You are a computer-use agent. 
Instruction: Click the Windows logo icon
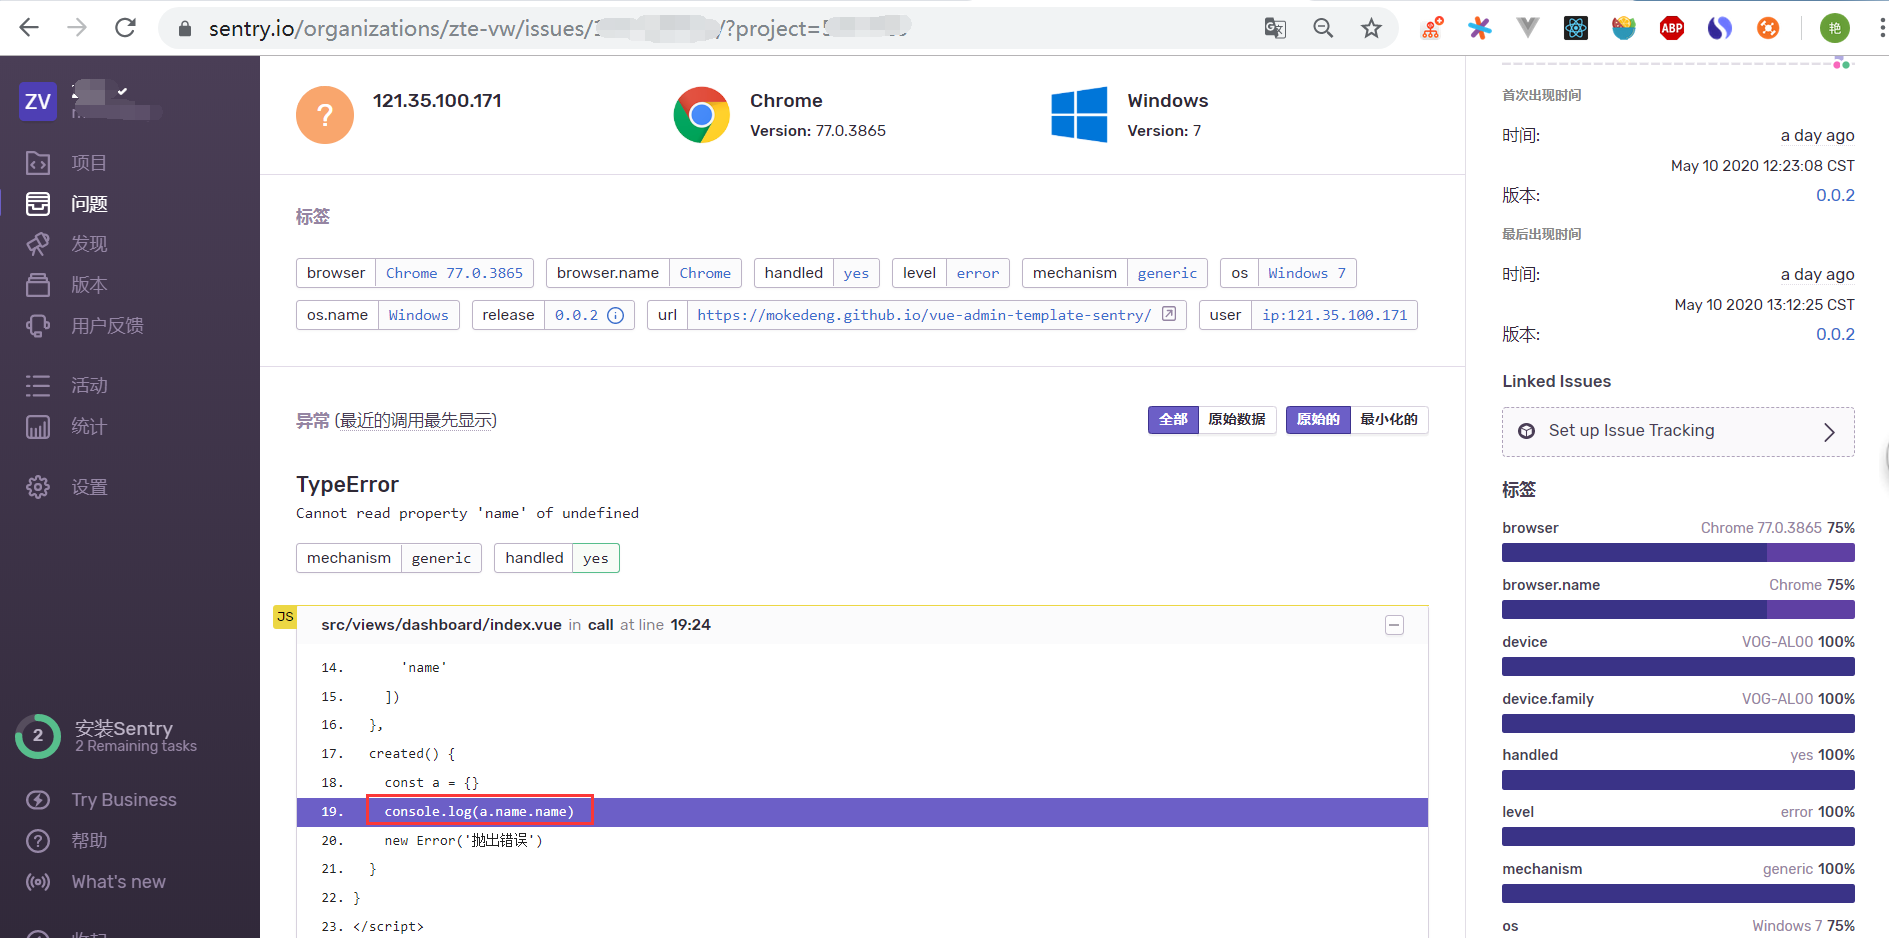[x=1079, y=115]
